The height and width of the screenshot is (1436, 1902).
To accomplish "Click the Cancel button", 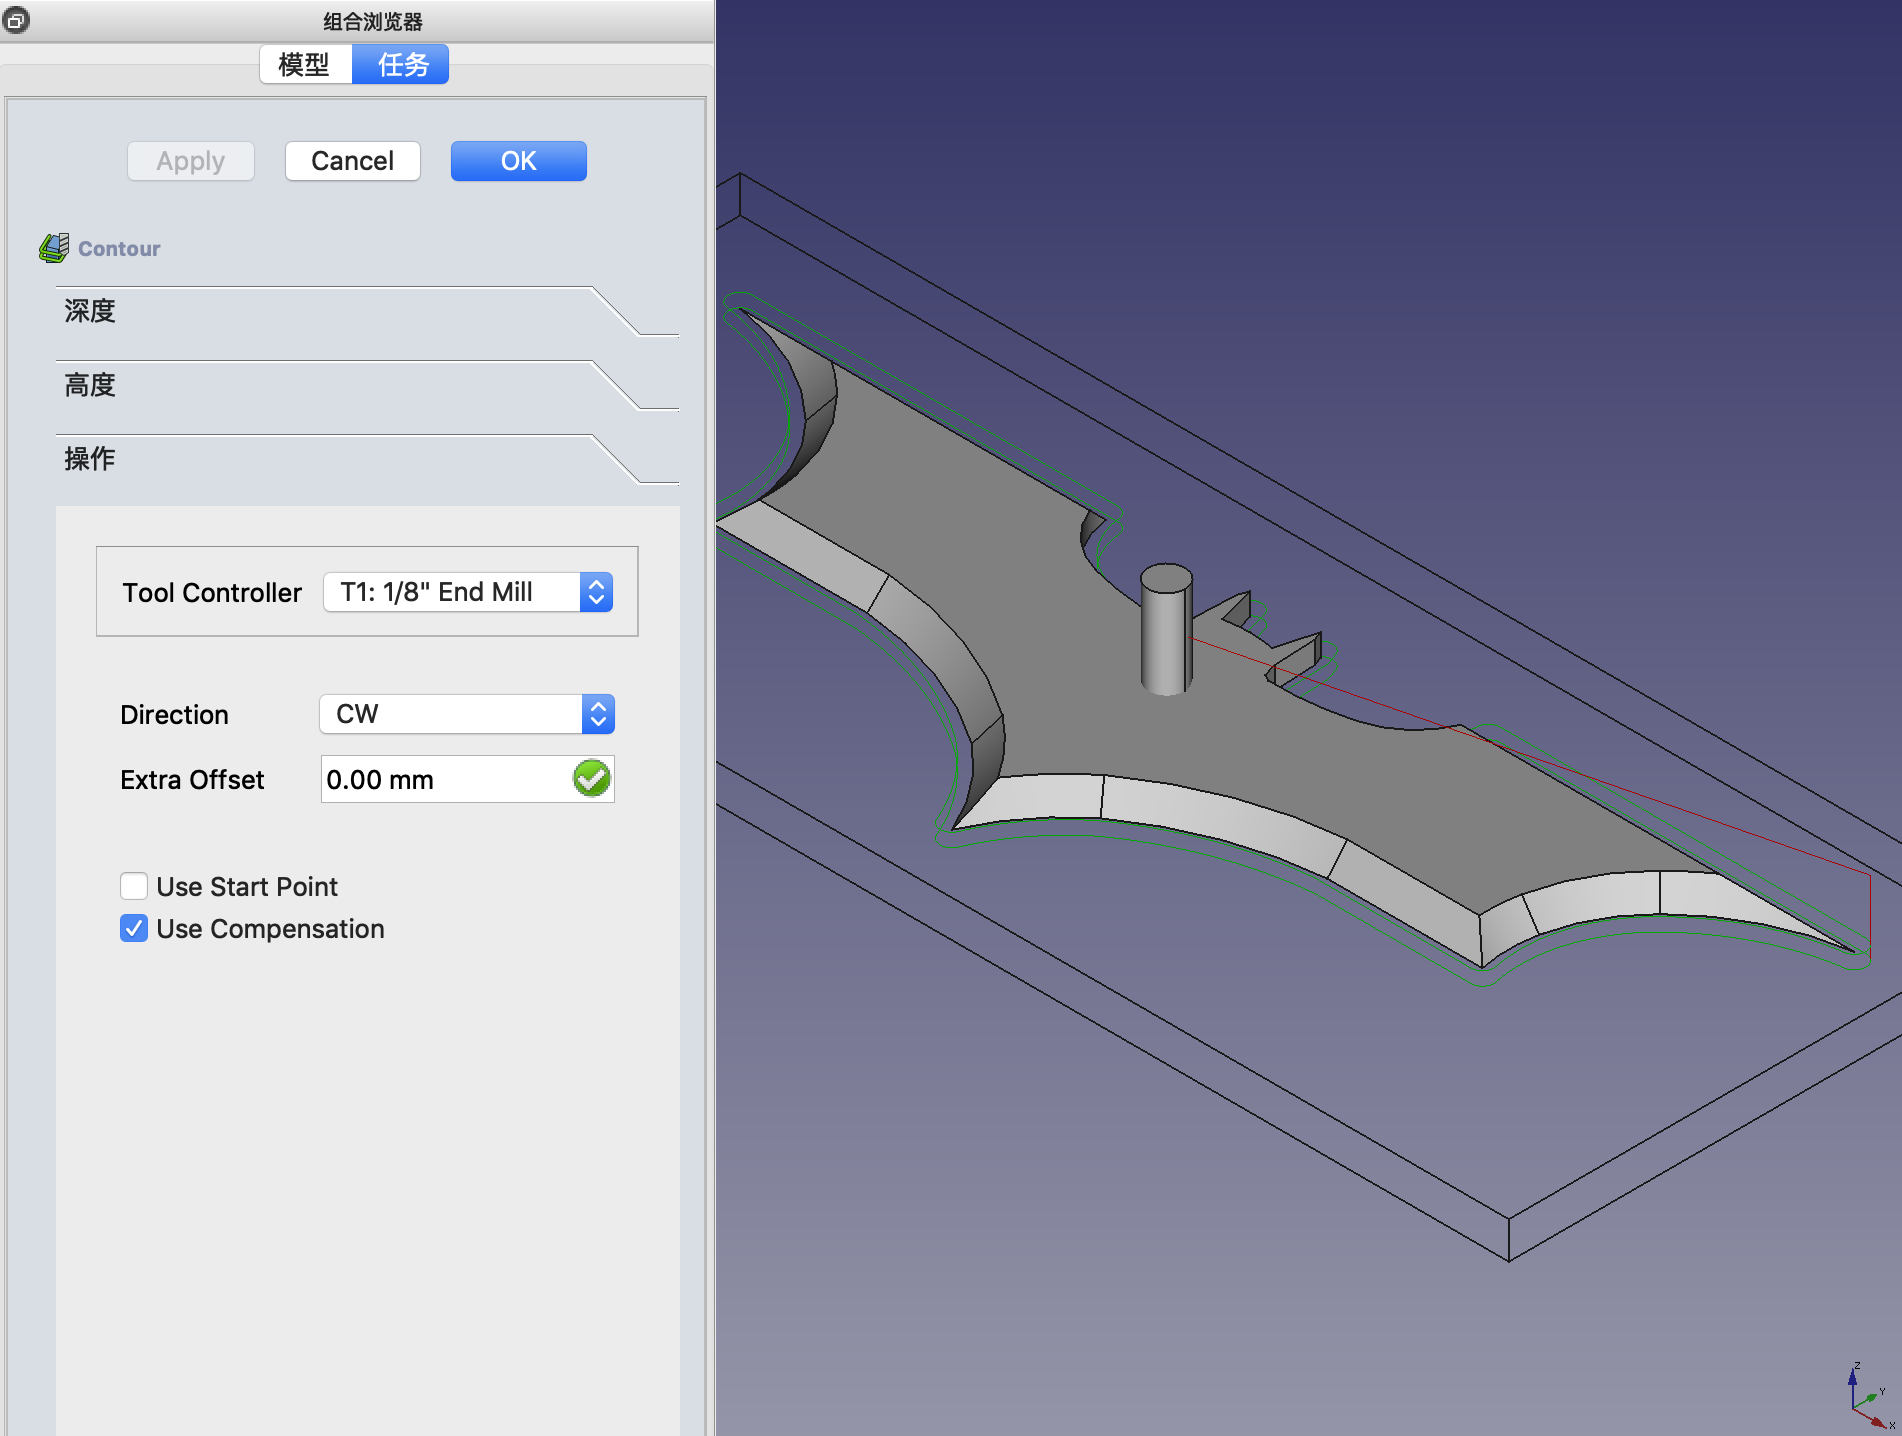I will pyautogui.click(x=352, y=161).
